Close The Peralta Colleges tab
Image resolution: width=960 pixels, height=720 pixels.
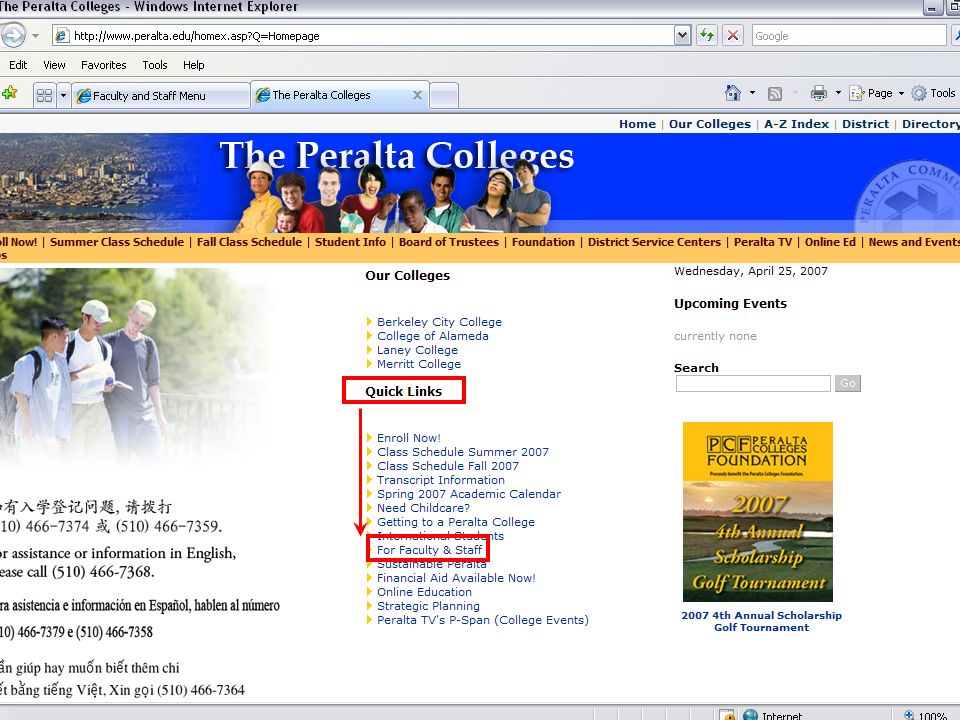click(417, 95)
